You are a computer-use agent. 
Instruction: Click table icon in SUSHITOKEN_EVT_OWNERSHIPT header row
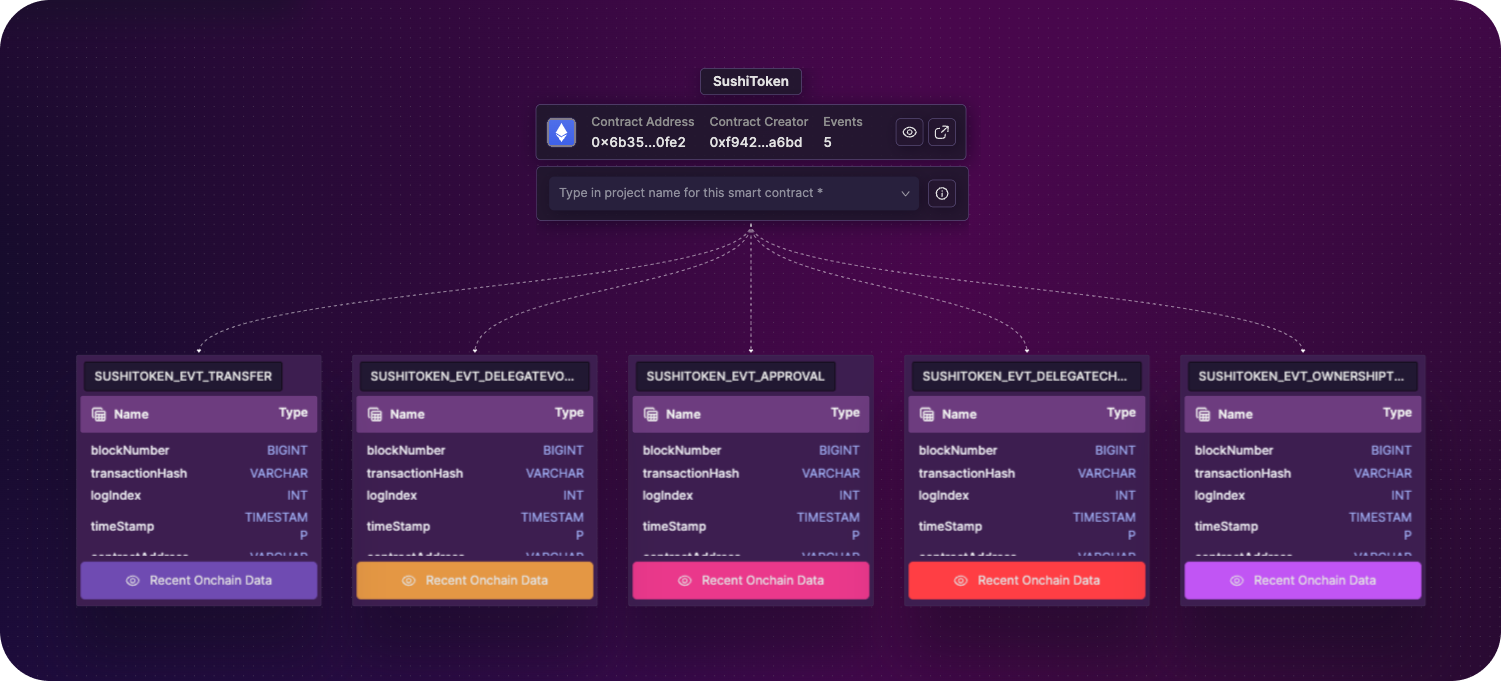(1203, 414)
